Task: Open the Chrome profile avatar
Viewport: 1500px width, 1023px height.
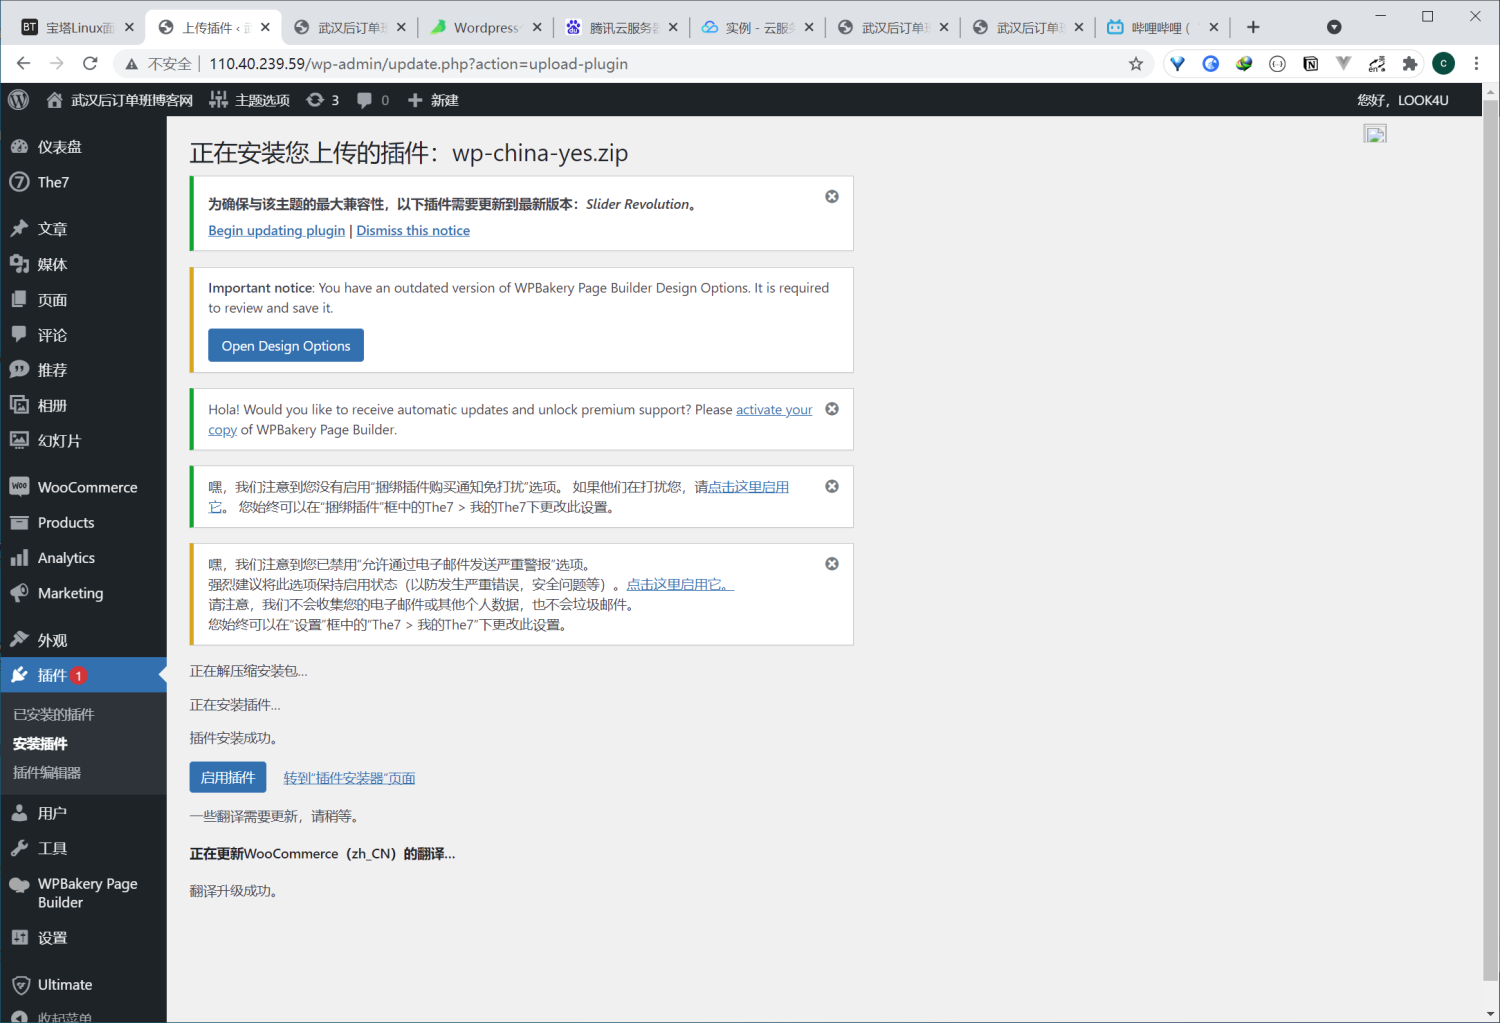Action: (x=1443, y=64)
